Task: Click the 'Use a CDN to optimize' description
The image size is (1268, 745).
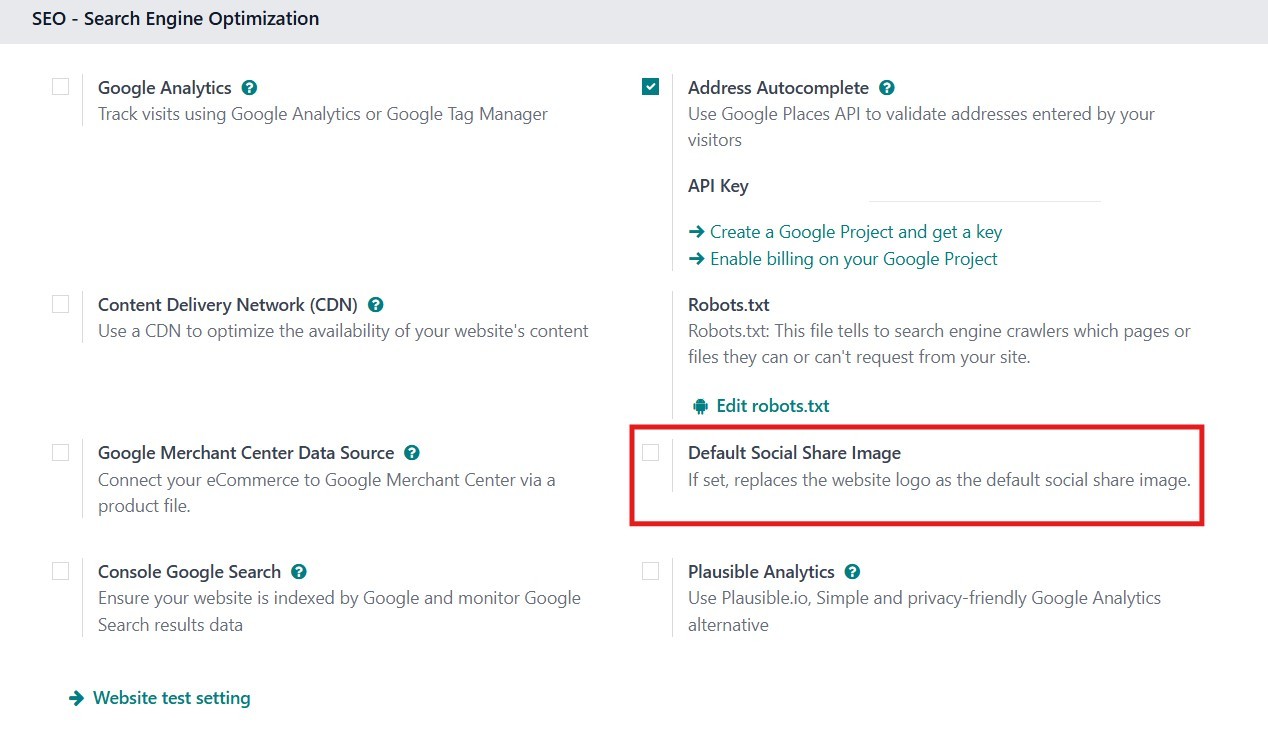Action: [343, 331]
